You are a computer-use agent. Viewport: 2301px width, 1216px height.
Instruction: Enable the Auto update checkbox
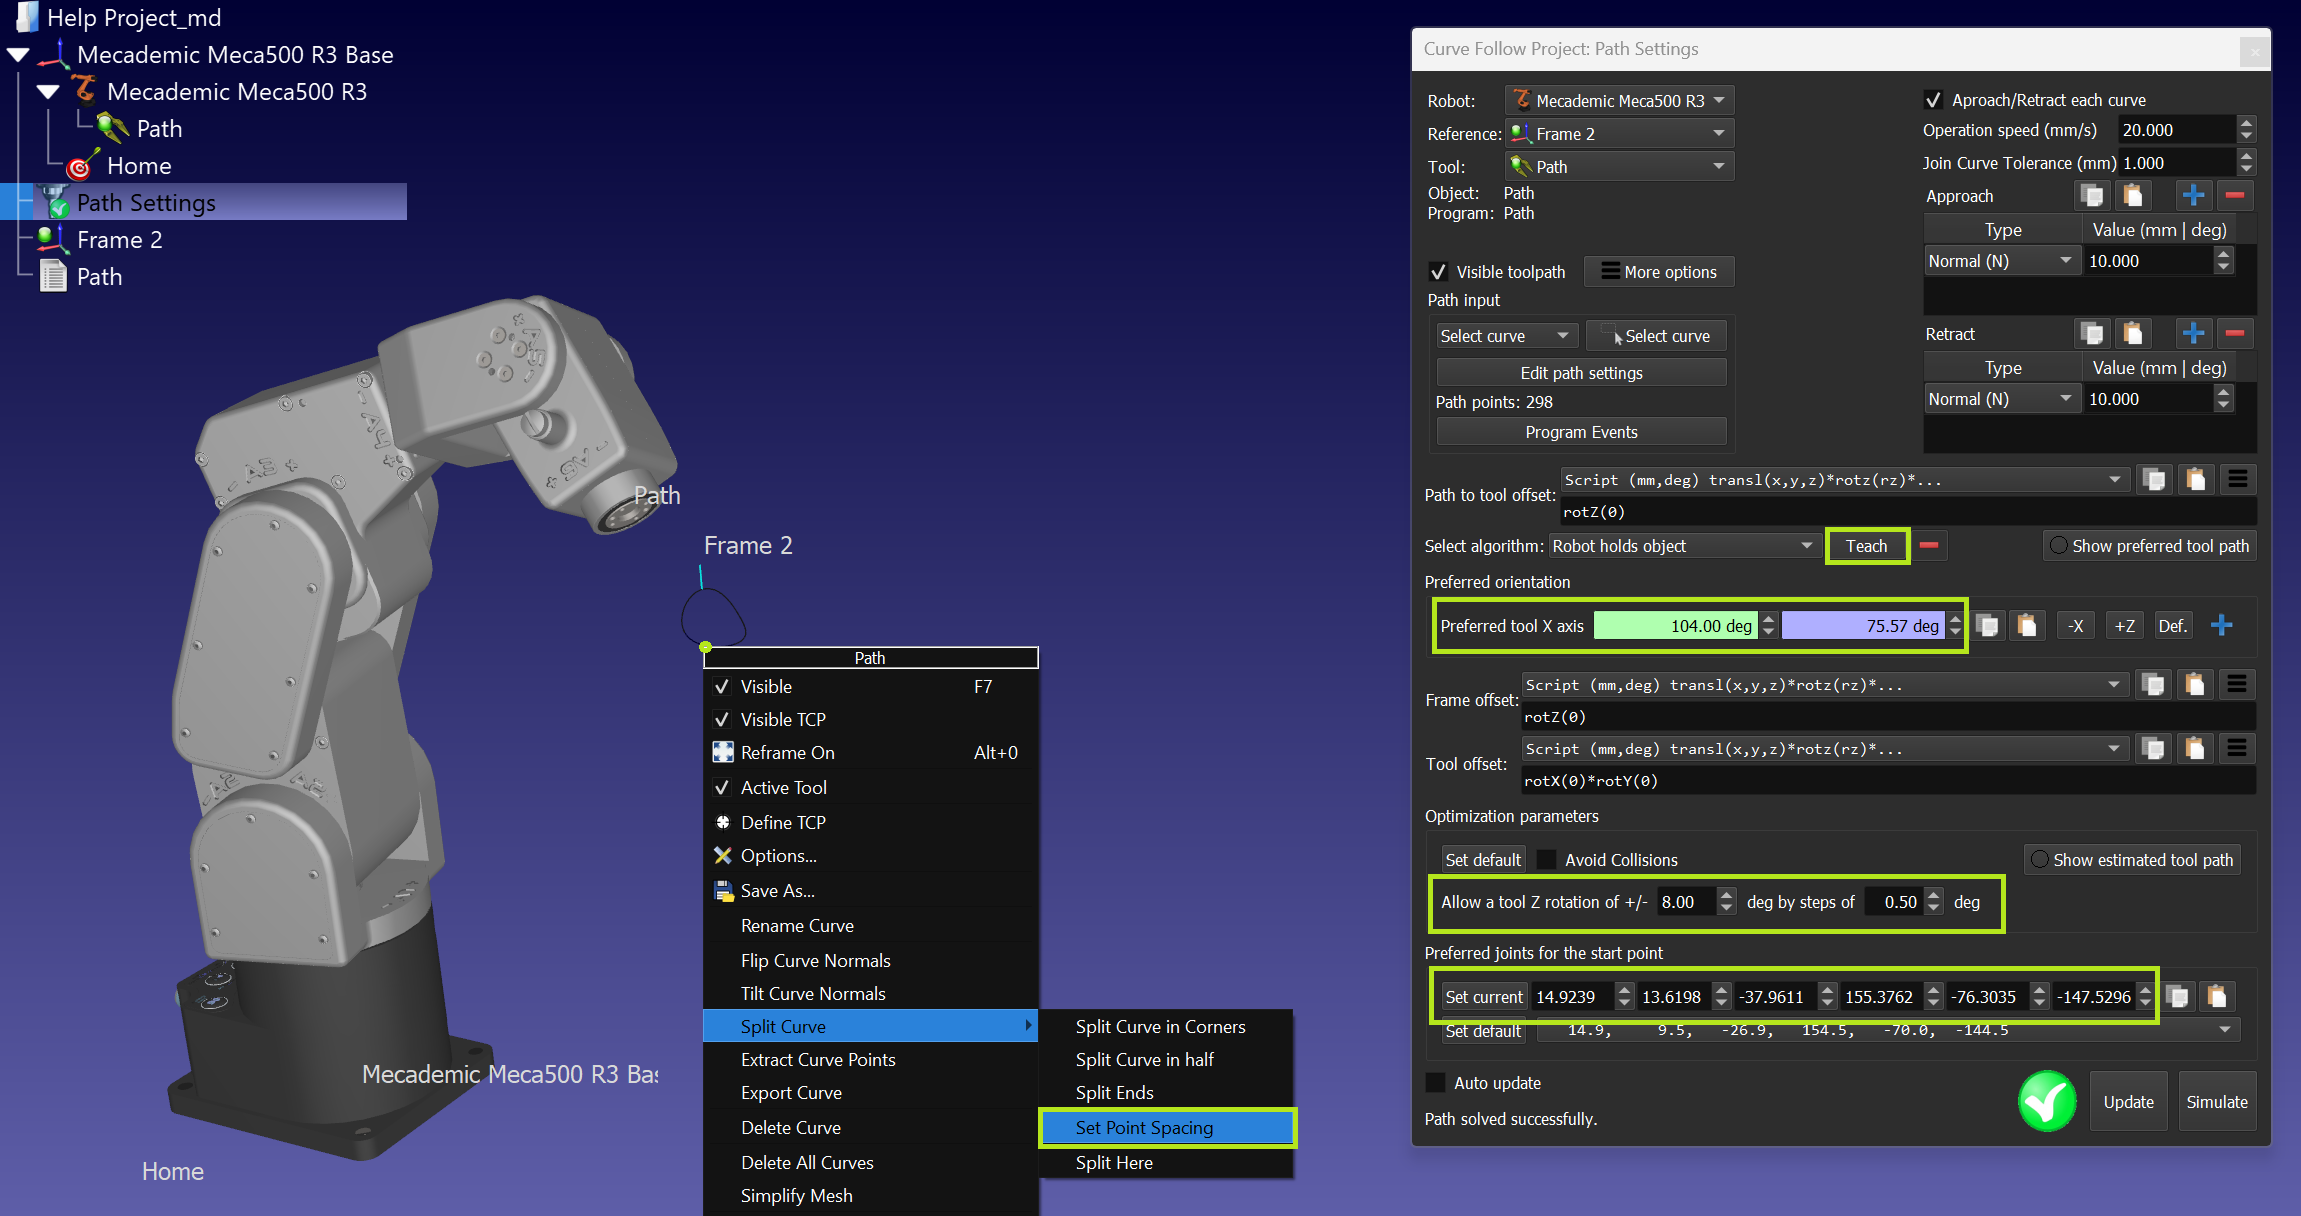pyautogui.click(x=1436, y=1083)
